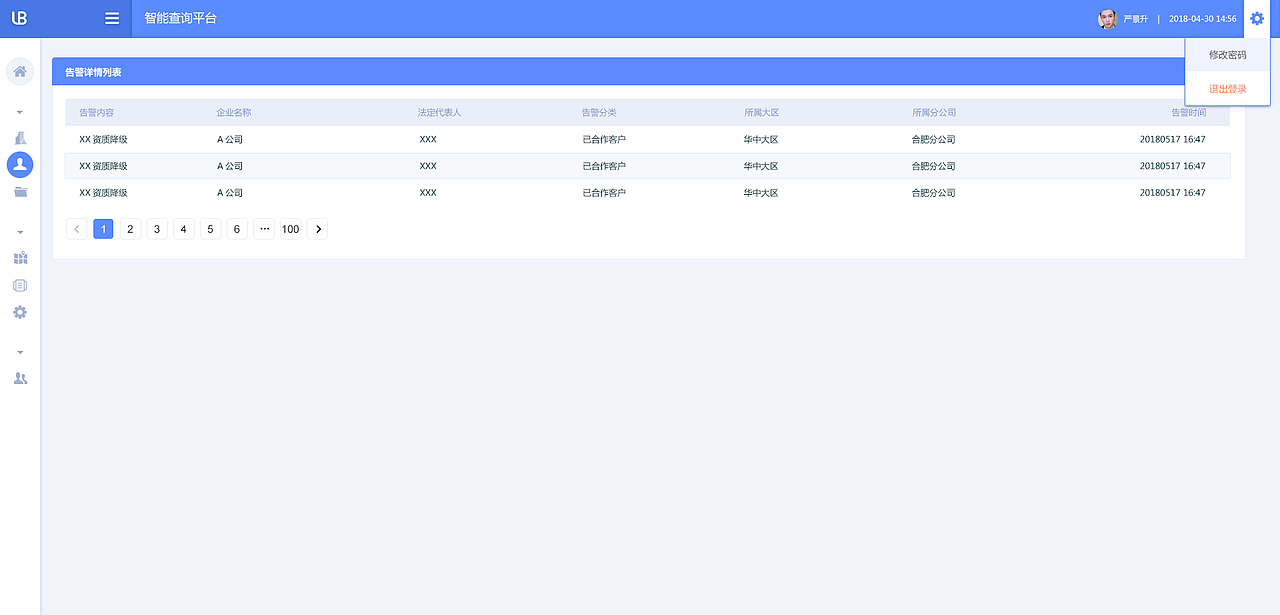Select the highlighted user profile sidebar icon

[x=20, y=164]
